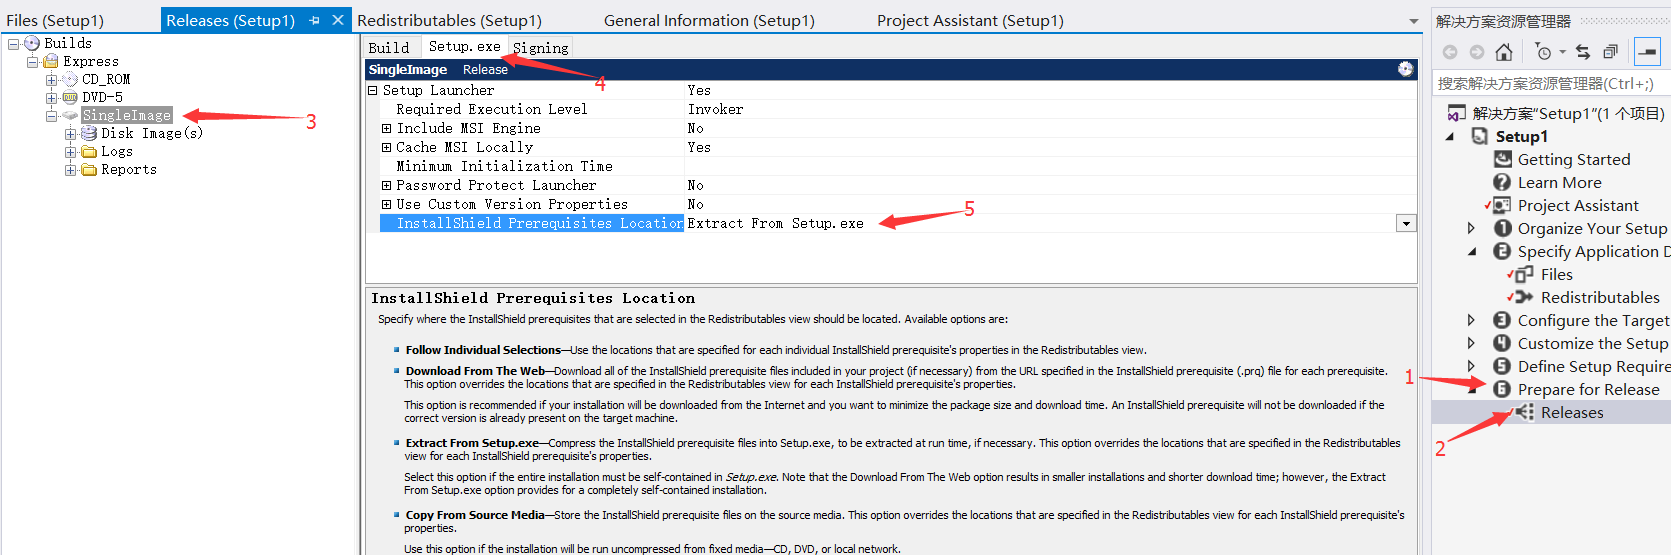
Task: Click the Solution Explorer search field
Action: click(1549, 83)
